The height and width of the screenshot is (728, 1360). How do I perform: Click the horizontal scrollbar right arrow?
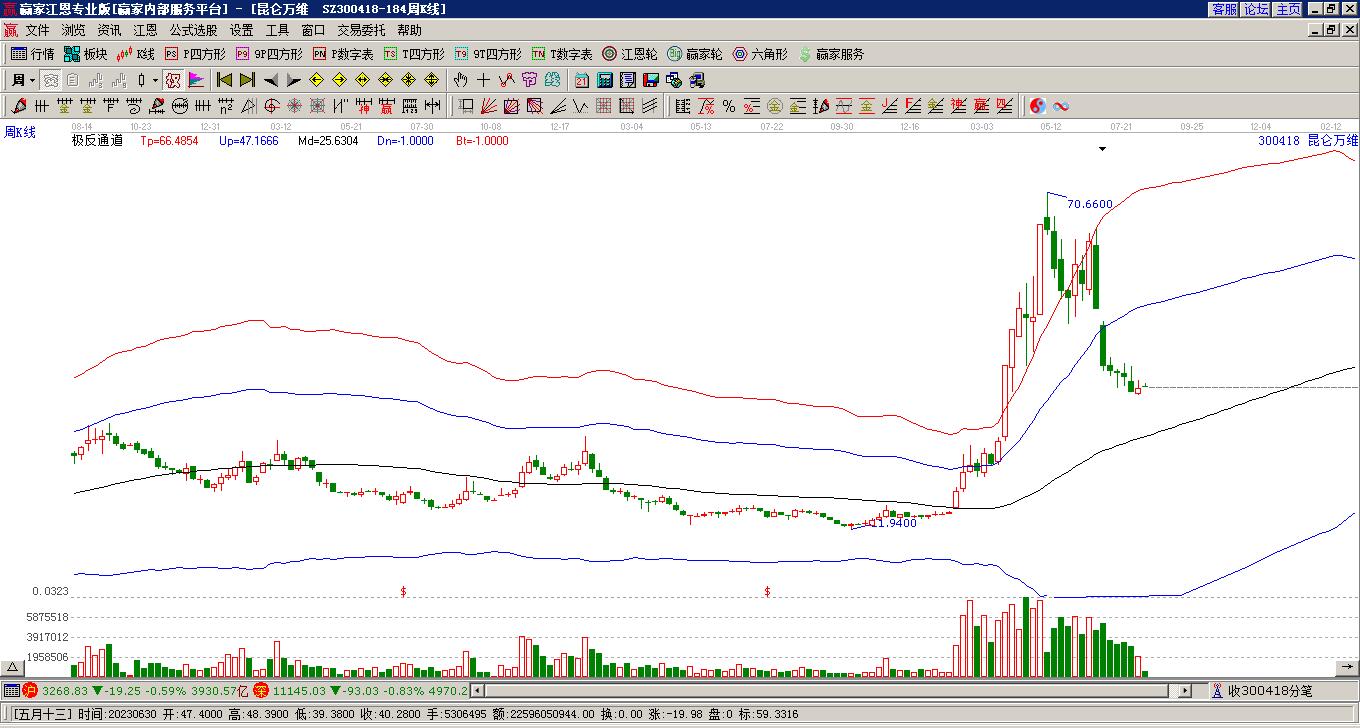click(1185, 690)
